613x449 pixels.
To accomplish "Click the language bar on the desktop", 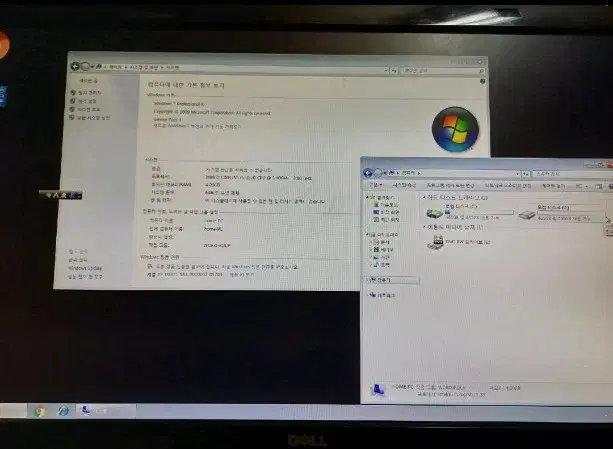I will [61, 195].
